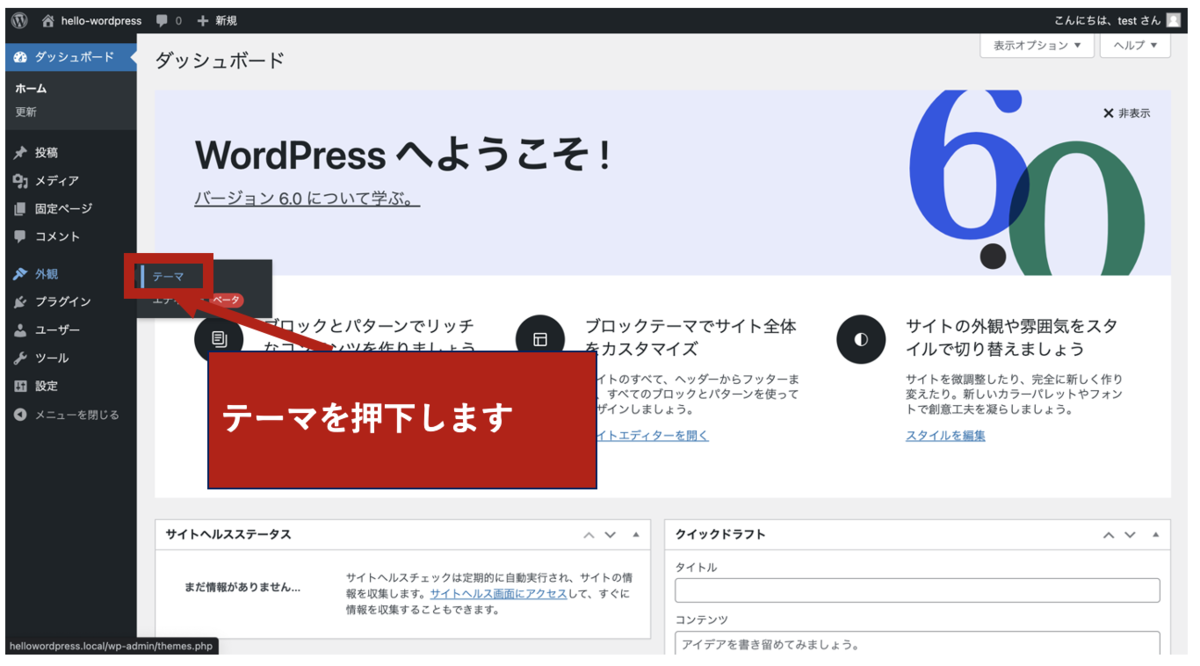Click the styles half-circle icon
This screenshot has width=1200, height=666.
(x=861, y=340)
